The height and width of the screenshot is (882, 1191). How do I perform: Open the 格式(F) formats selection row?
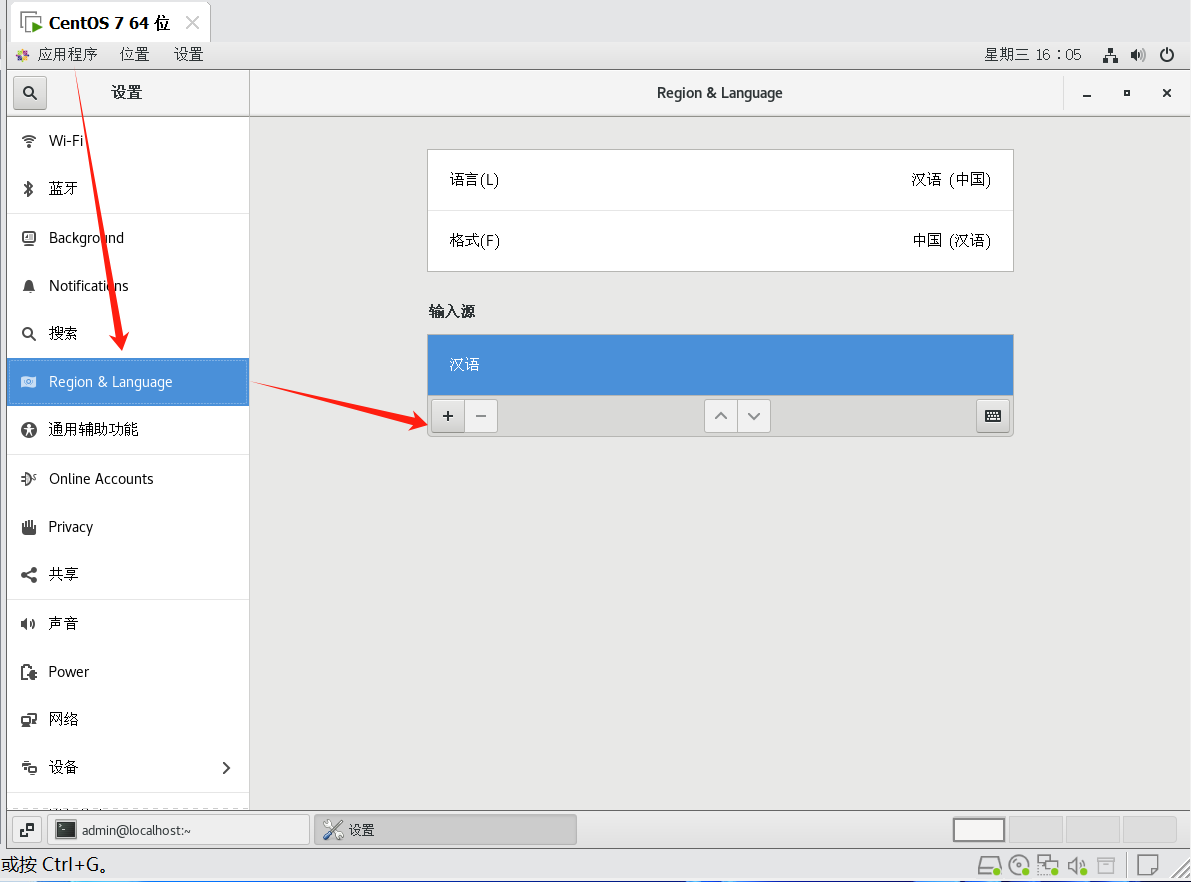(720, 241)
